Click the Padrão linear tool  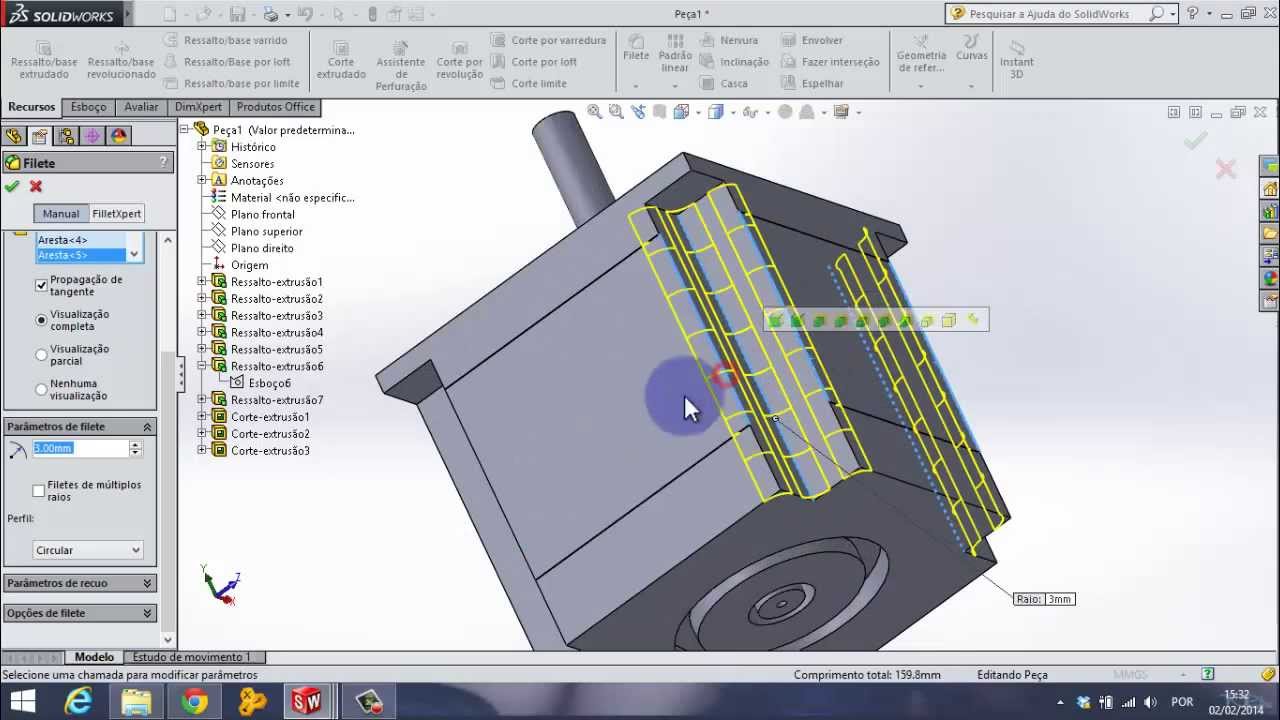pos(675,54)
